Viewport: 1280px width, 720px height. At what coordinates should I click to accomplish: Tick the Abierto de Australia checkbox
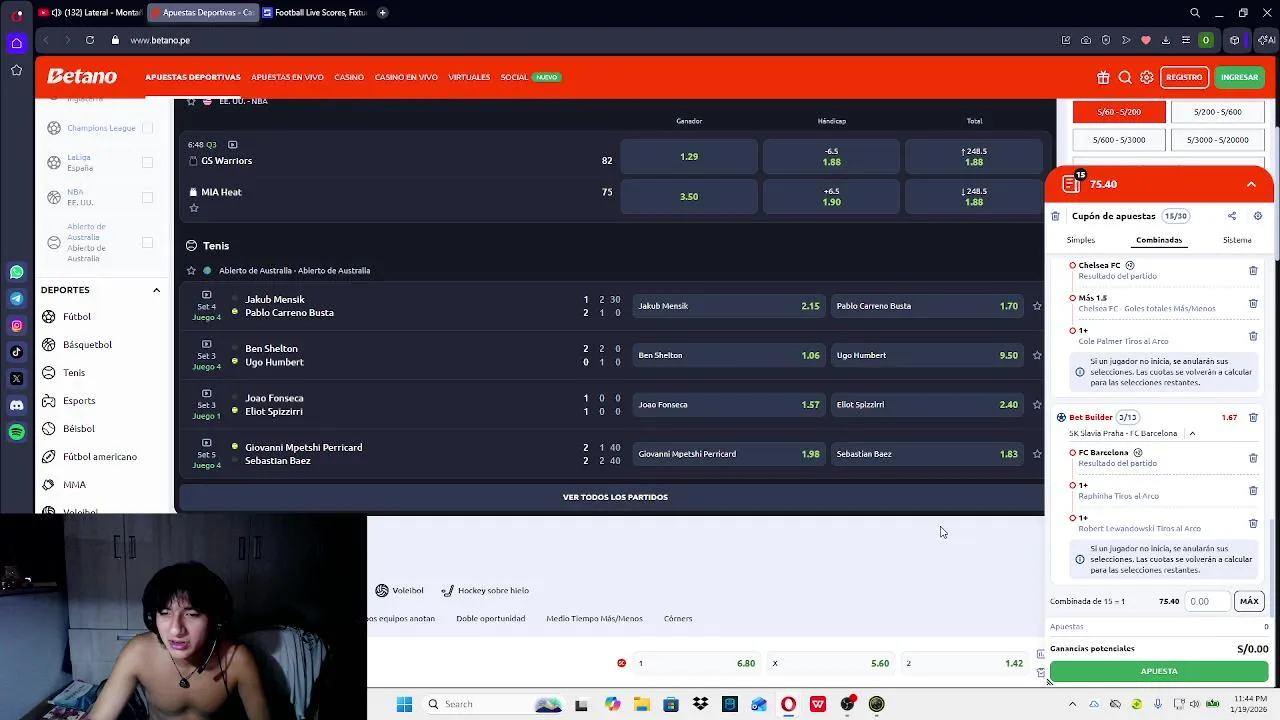pyautogui.click(x=148, y=242)
